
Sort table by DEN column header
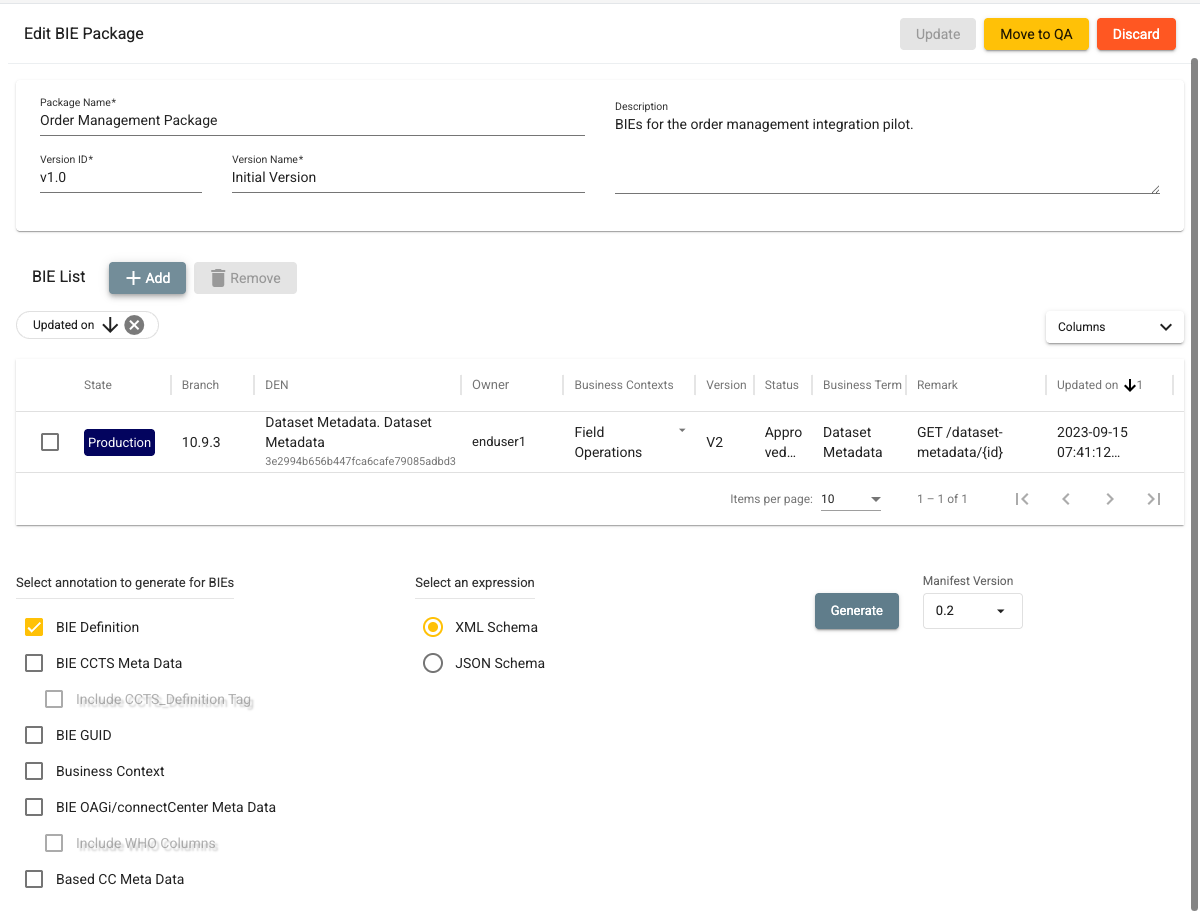277,385
